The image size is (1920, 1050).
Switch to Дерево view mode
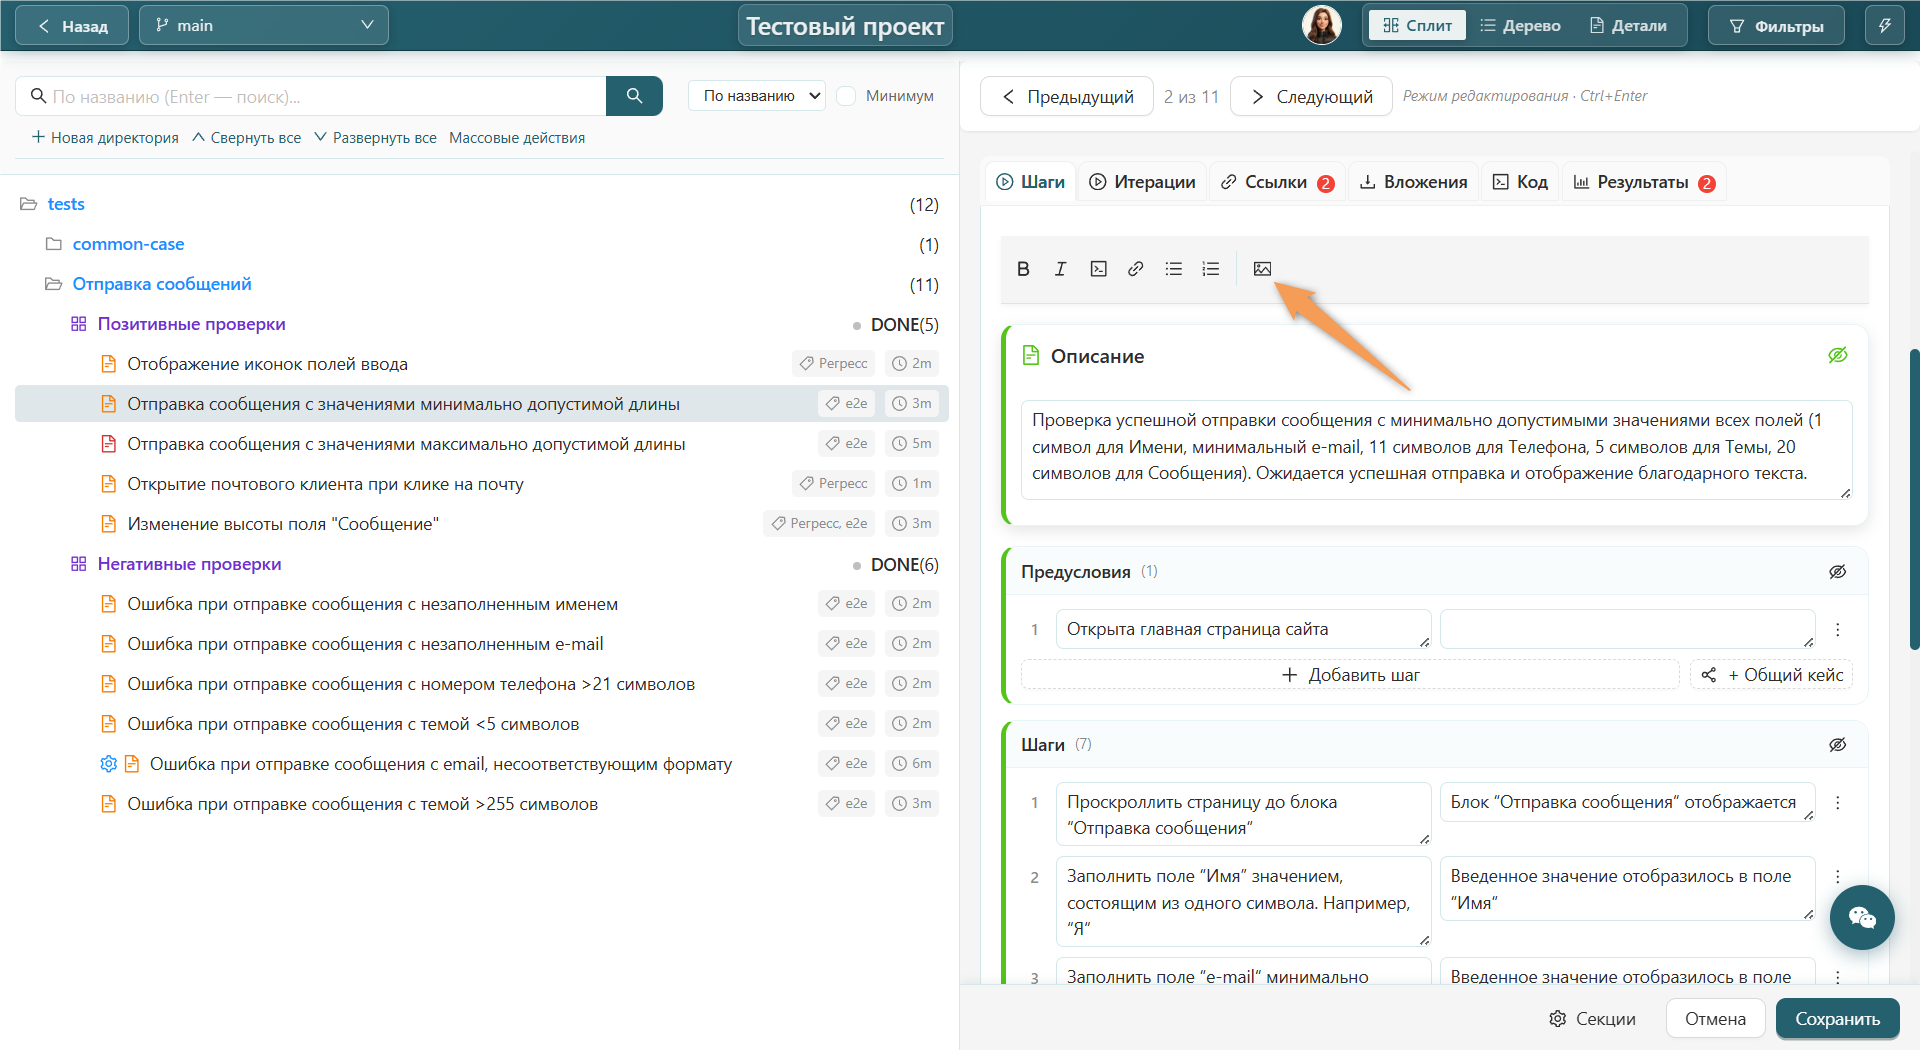[x=1520, y=25]
